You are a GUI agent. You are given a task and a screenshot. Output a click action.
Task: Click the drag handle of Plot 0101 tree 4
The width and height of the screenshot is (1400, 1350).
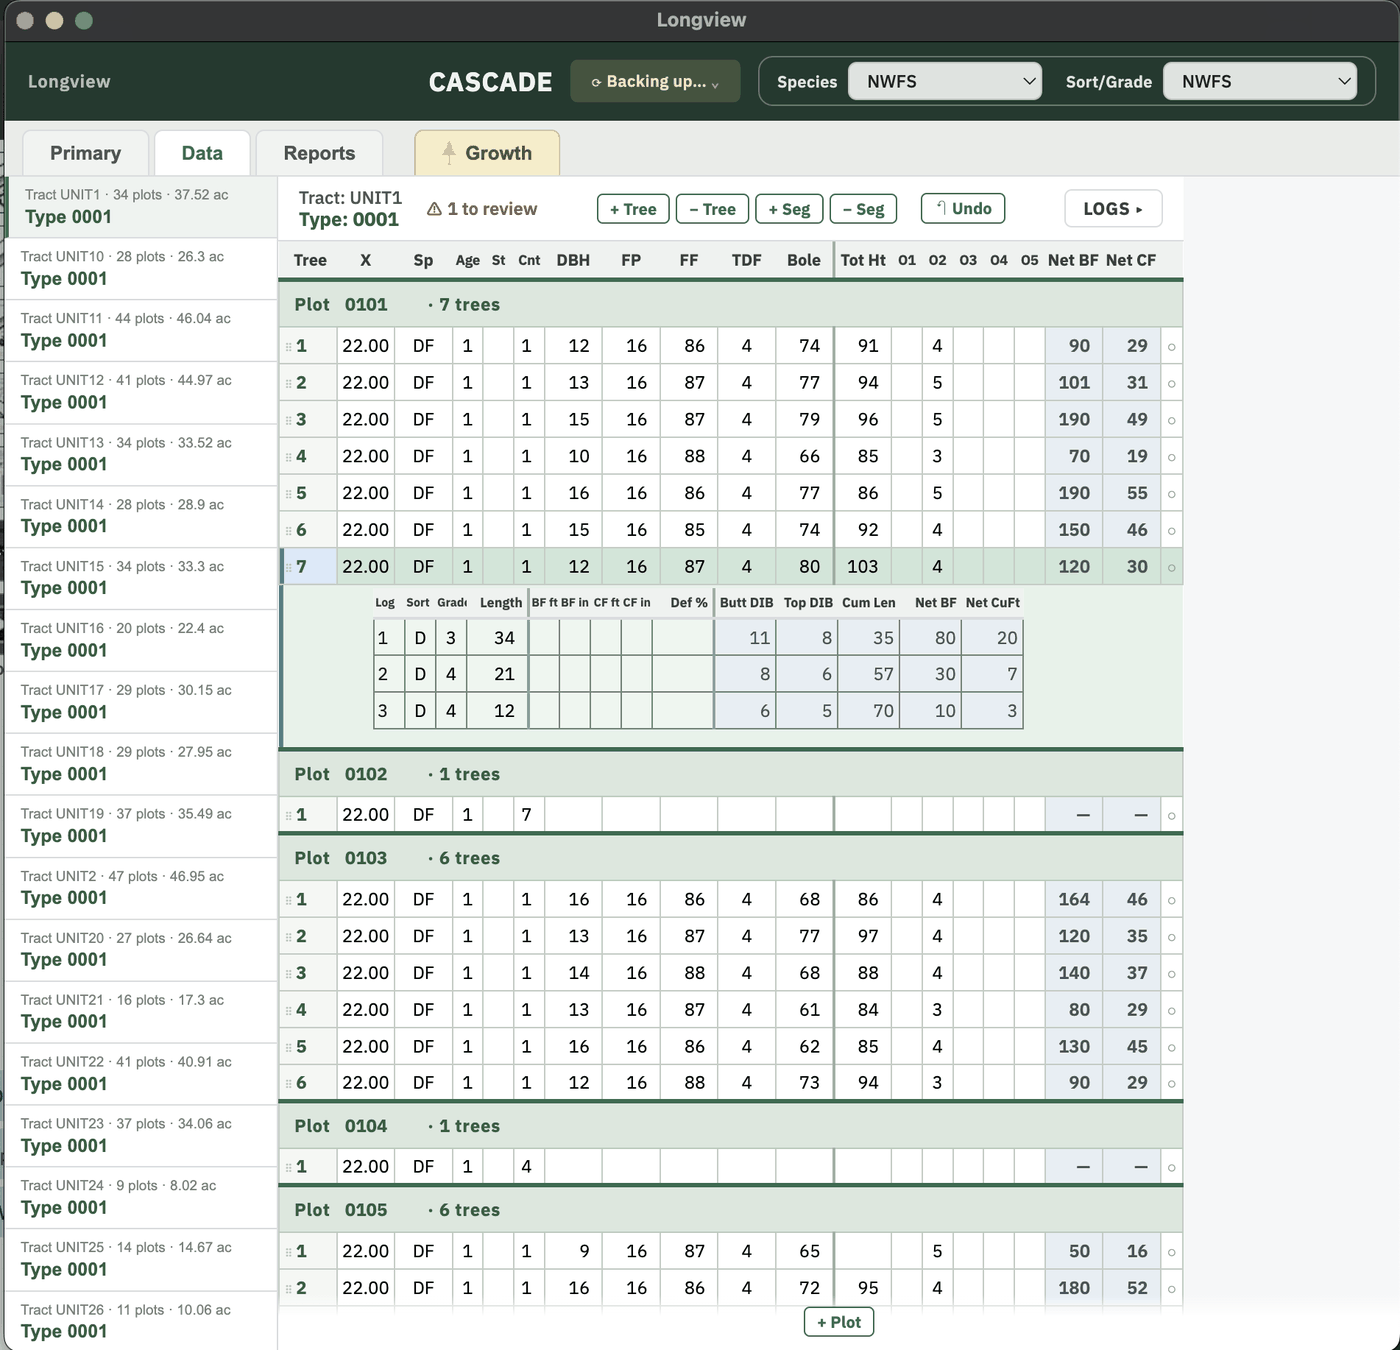click(x=289, y=457)
